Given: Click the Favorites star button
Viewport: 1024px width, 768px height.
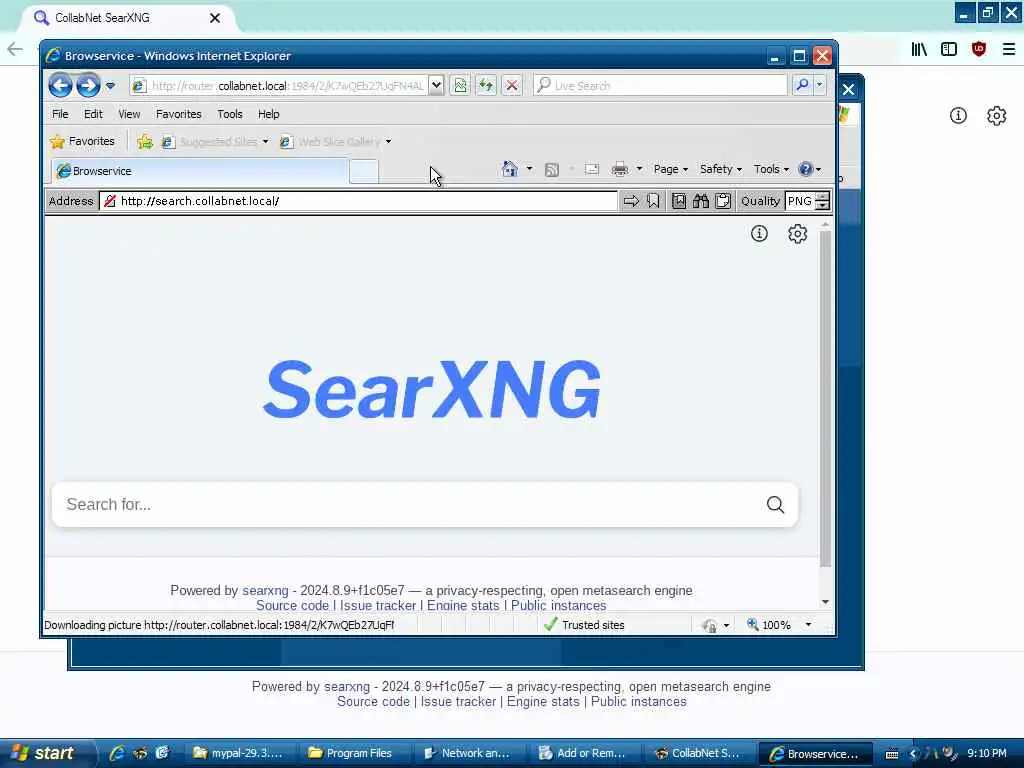Looking at the screenshot, I should point(83,141).
